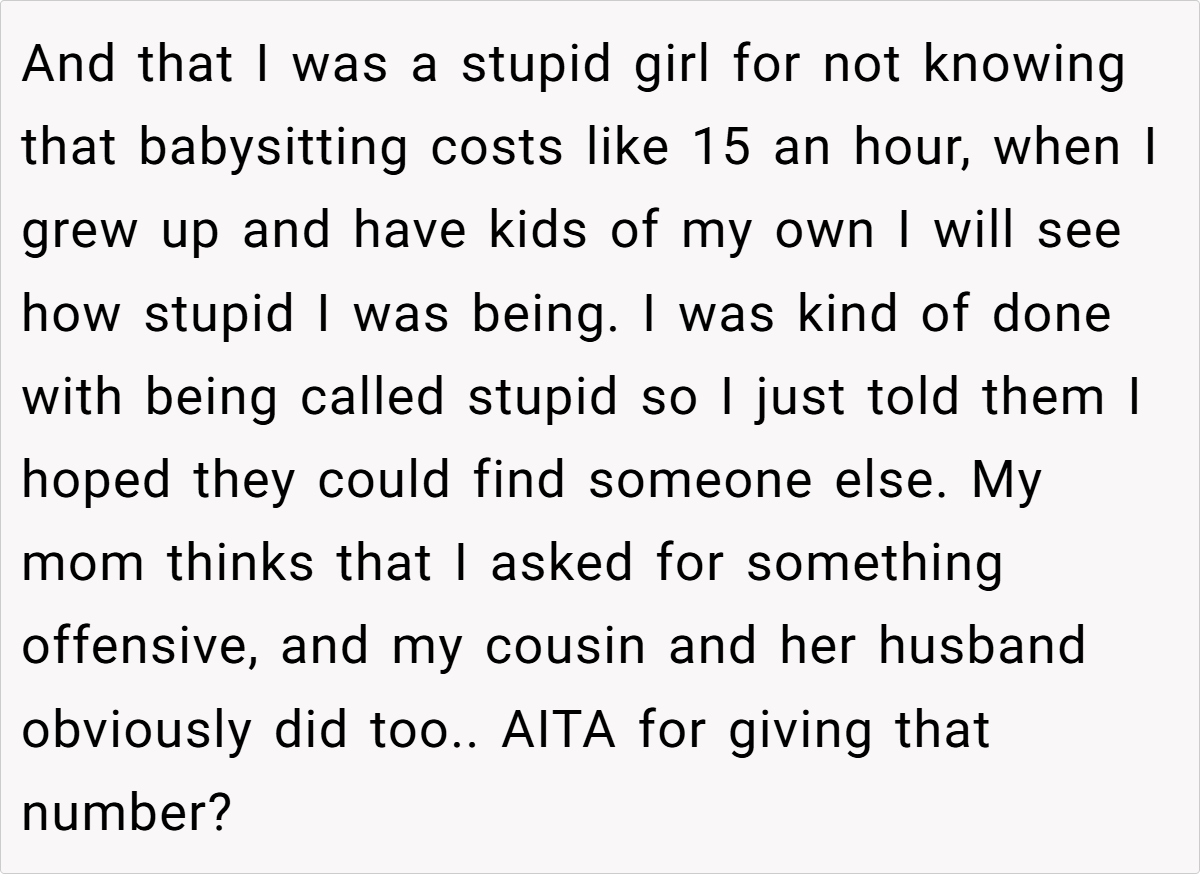Screen dimensions: 1200x874
Task: Click the word "offensive"
Action: 135,646
